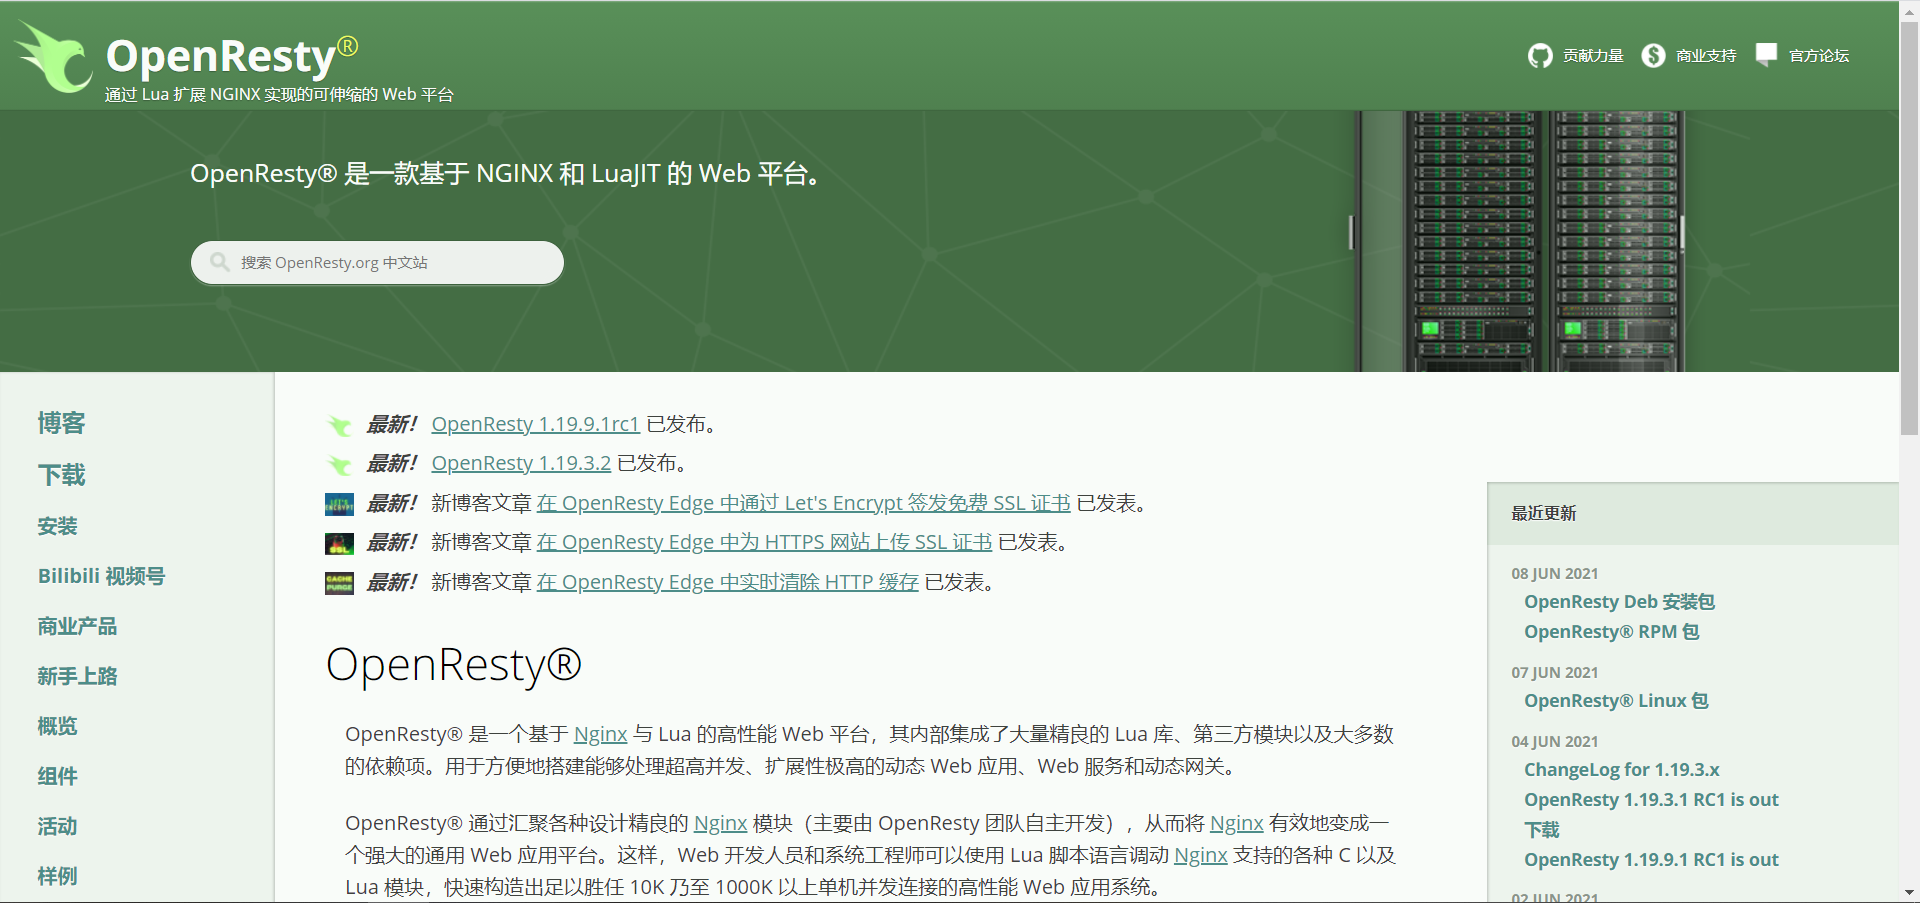Open the 博客 sidebar menu item
Image resolution: width=1920 pixels, height=903 pixels.
(61, 423)
